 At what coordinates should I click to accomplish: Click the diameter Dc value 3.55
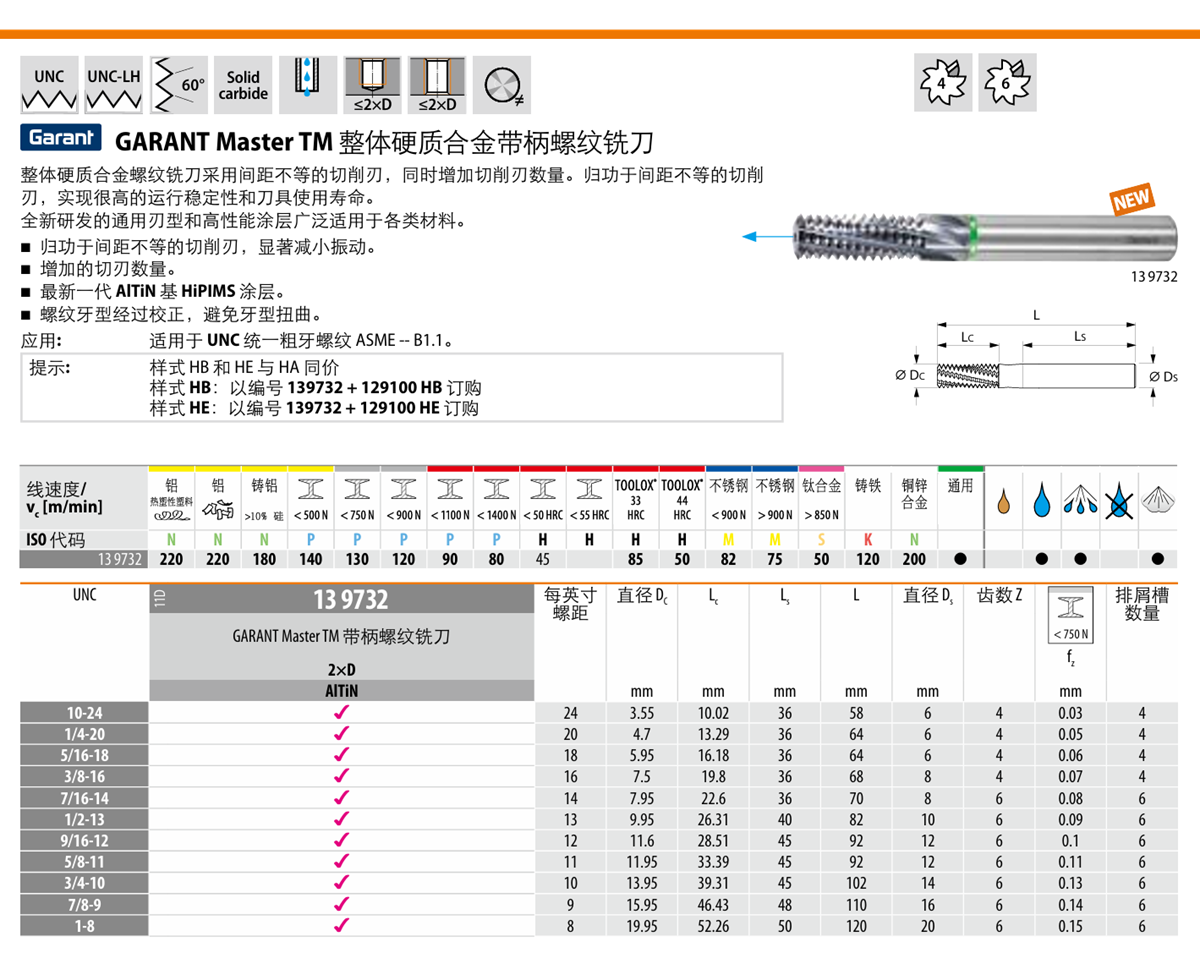[x=641, y=713]
